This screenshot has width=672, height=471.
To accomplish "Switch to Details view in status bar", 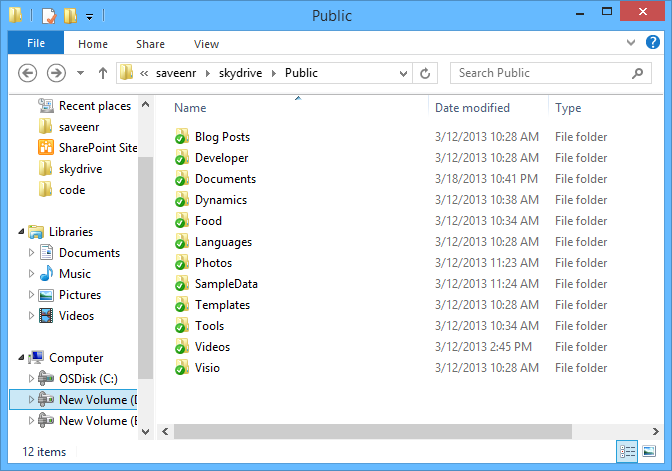I will tap(627, 452).
